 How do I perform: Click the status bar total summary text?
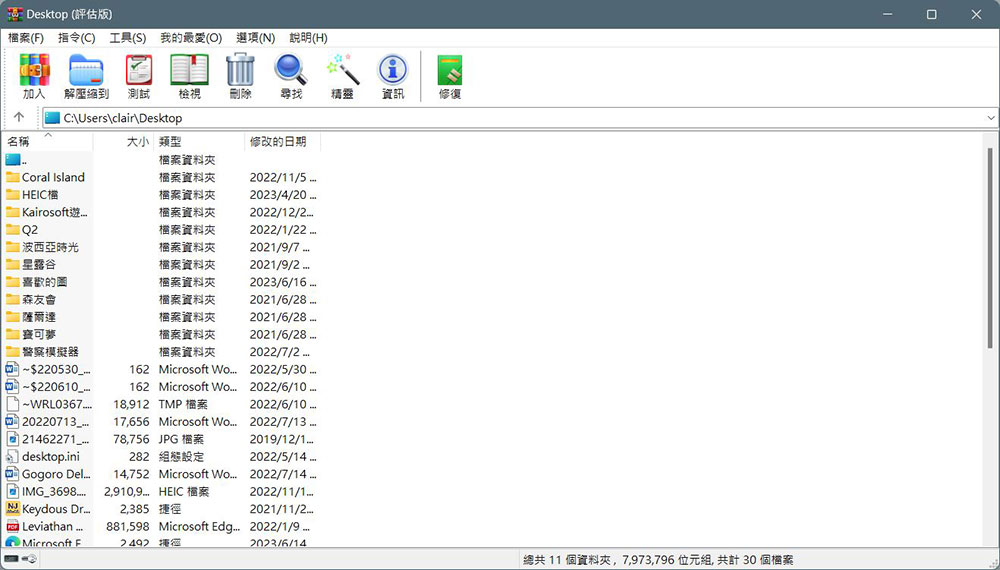(658, 560)
